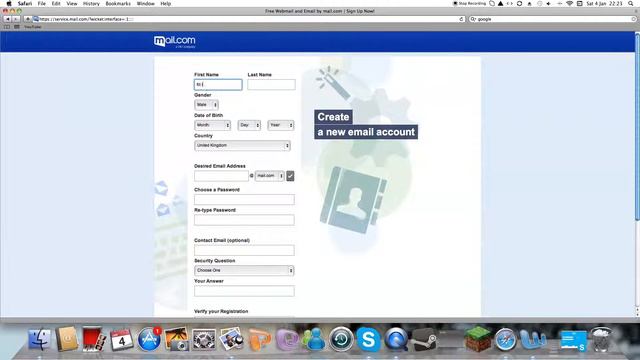Launch Photo Booth from the Dock

(94, 340)
